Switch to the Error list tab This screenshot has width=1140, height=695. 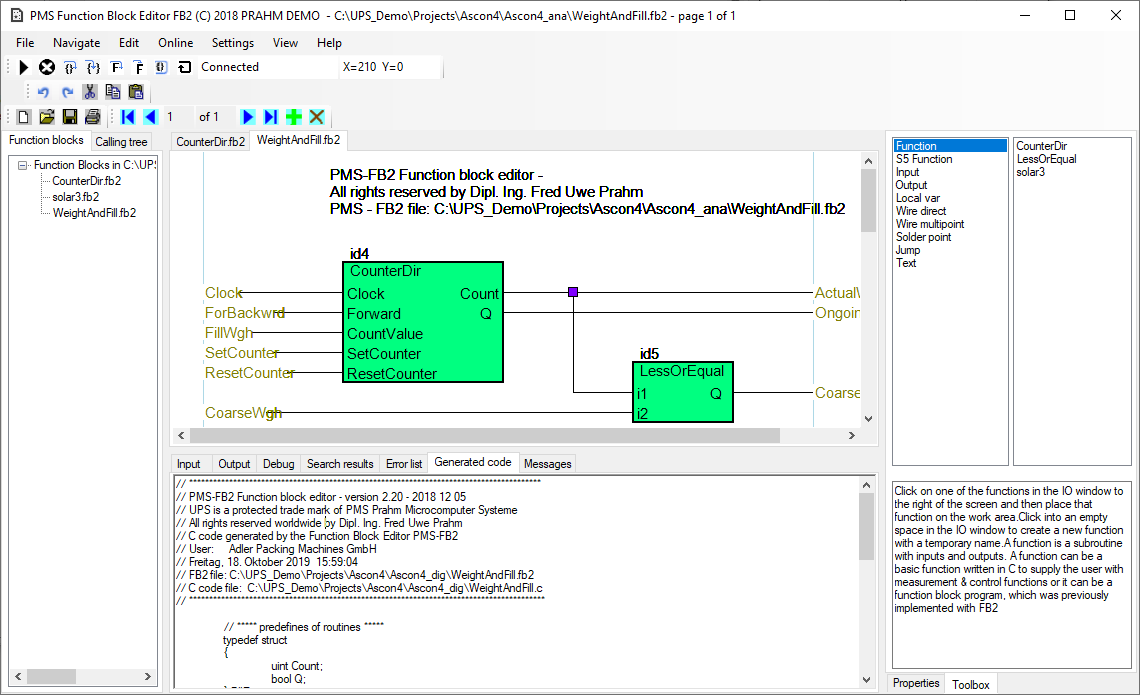[x=403, y=463]
